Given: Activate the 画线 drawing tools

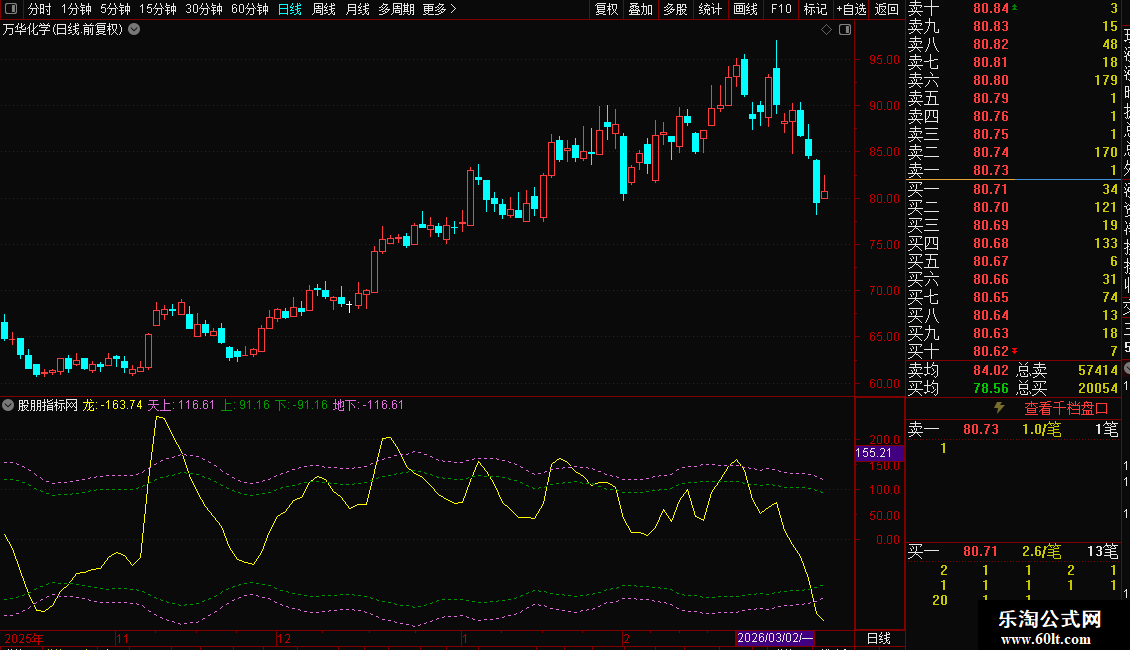Looking at the screenshot, I should tap(745, 9).
